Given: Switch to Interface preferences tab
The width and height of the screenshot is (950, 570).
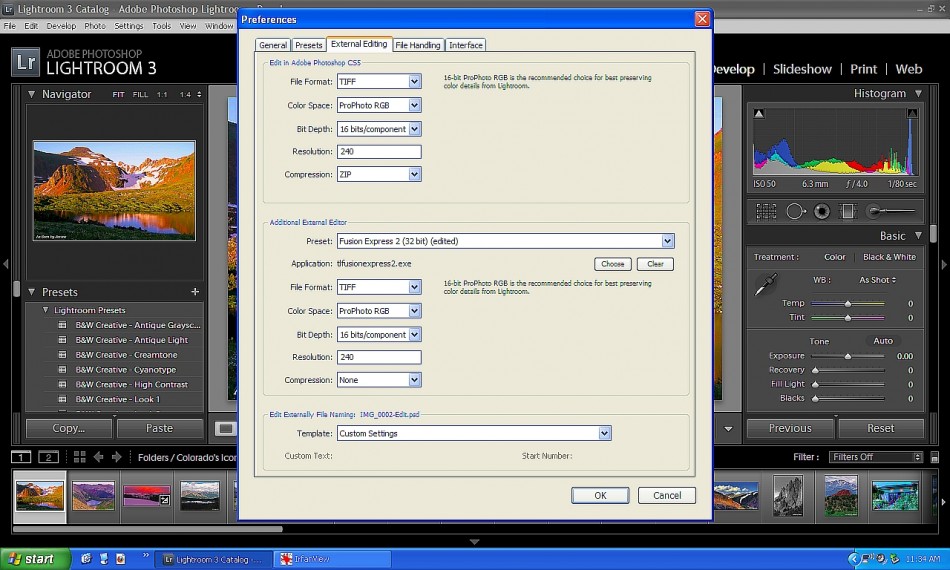Looking at the screenshot, I should click(465, 45).
